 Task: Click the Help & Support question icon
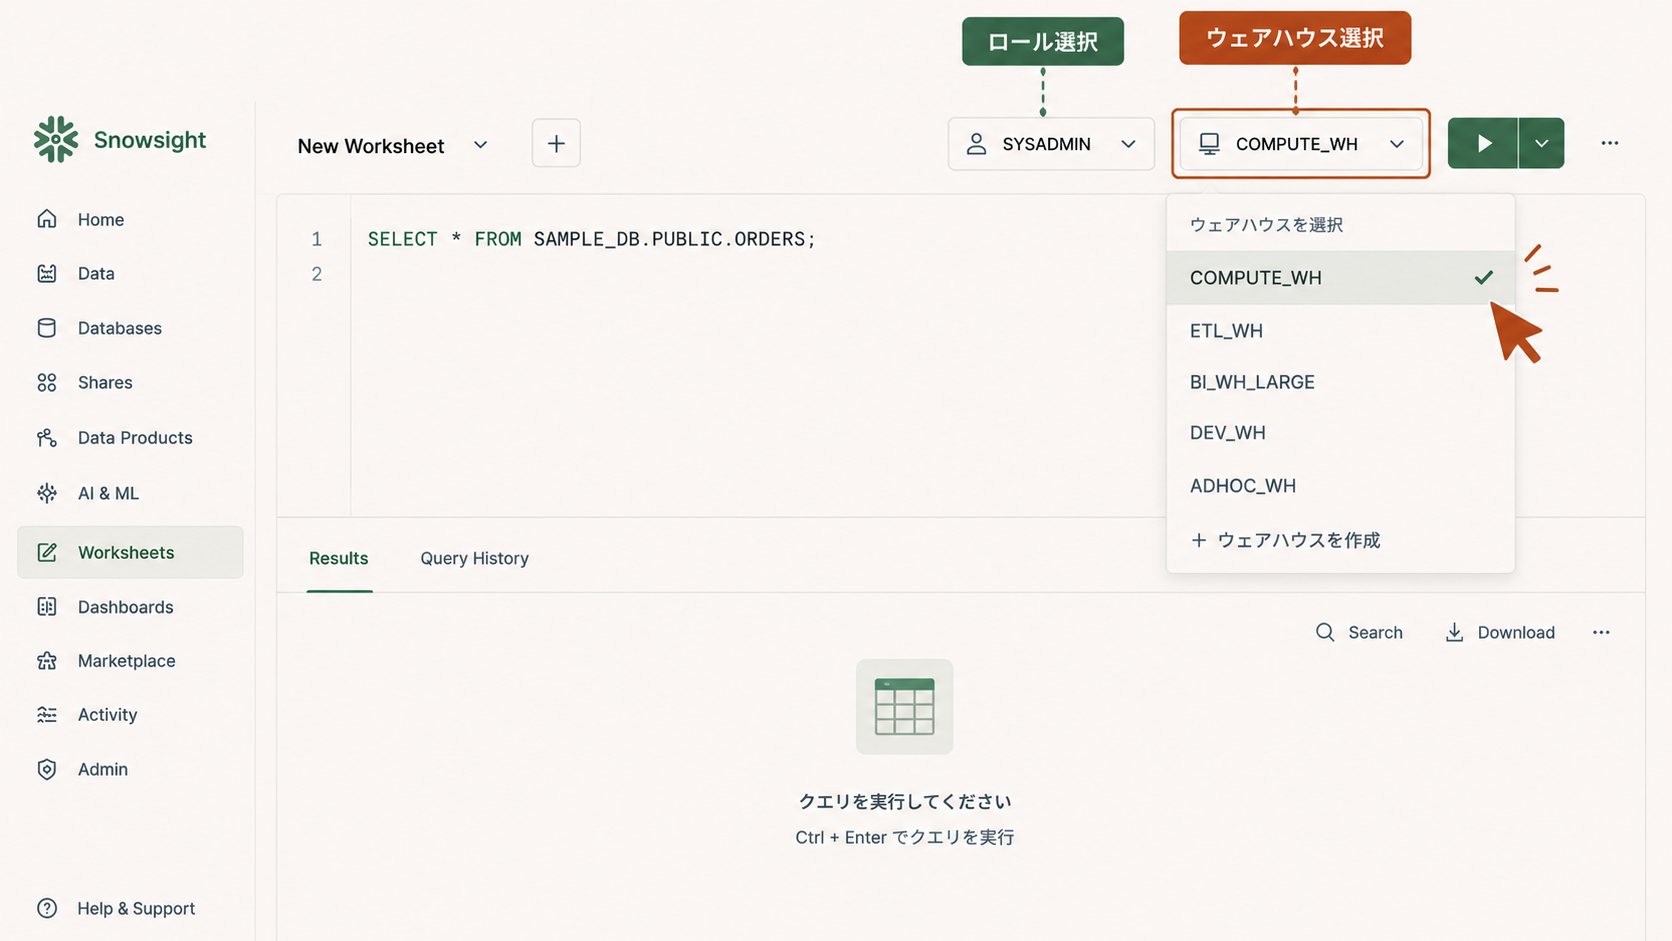coord(47,908)
